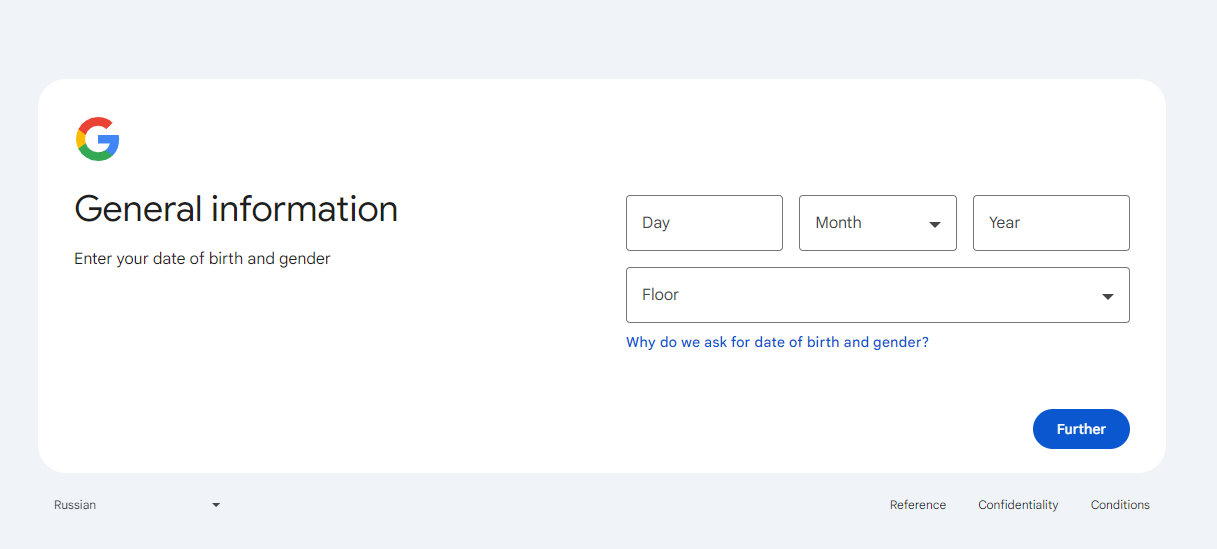The width and height of the screenshot is (1217, 549).
Task: Open the Russian language selector
Action: (x=136, y=505)
